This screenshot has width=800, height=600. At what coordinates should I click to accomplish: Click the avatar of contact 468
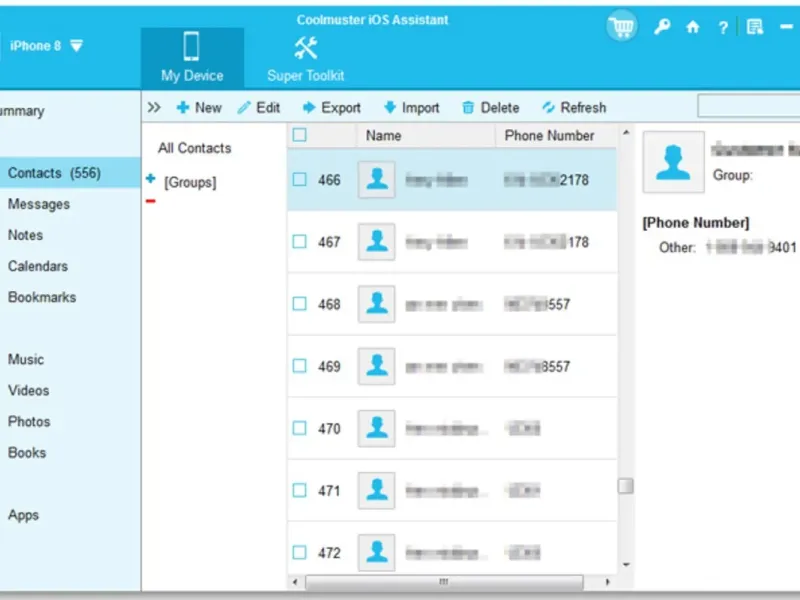point(377,304)
